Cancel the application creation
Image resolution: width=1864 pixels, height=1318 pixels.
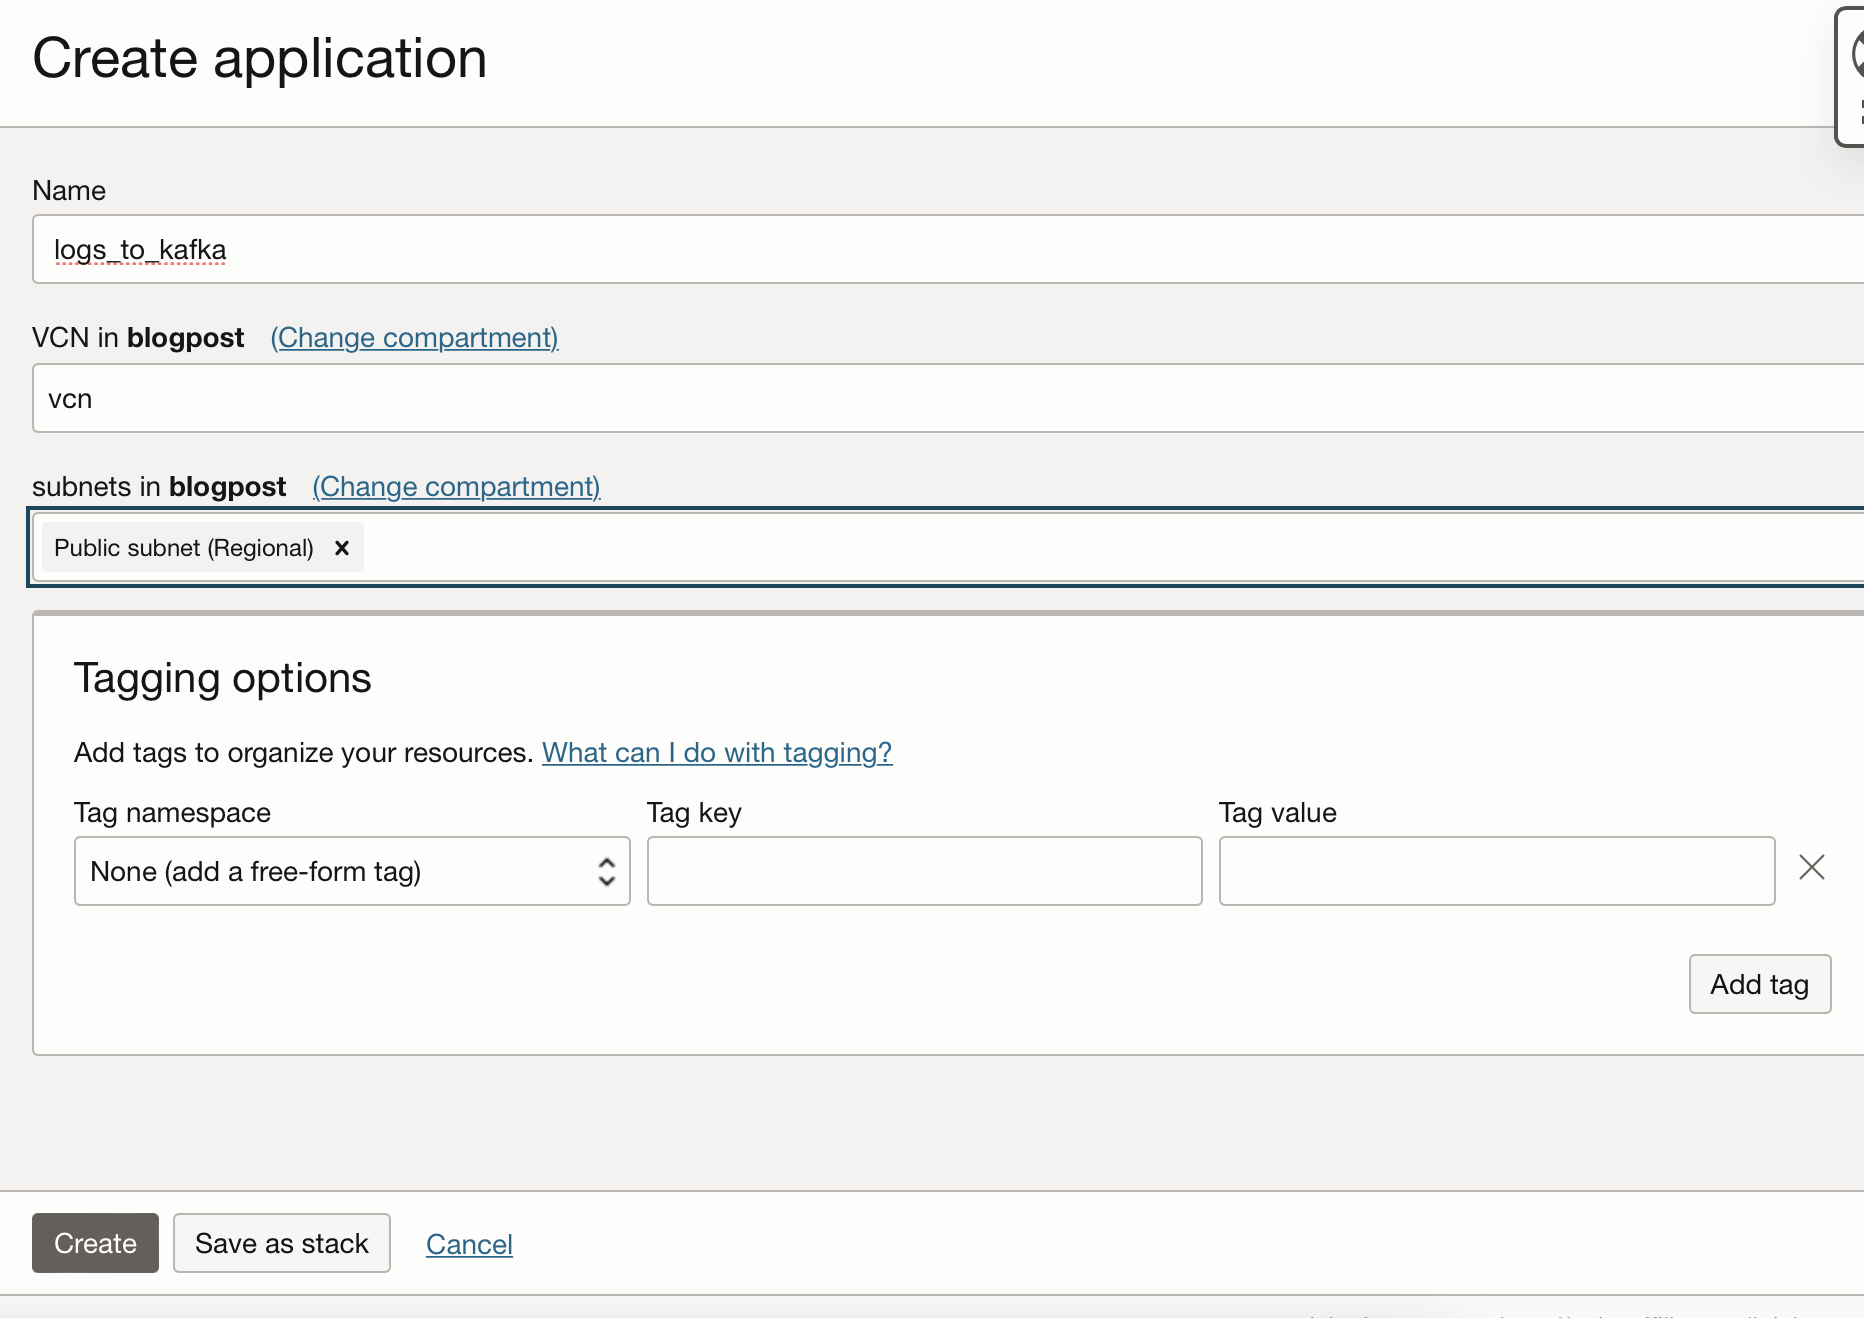(469, 1244)
